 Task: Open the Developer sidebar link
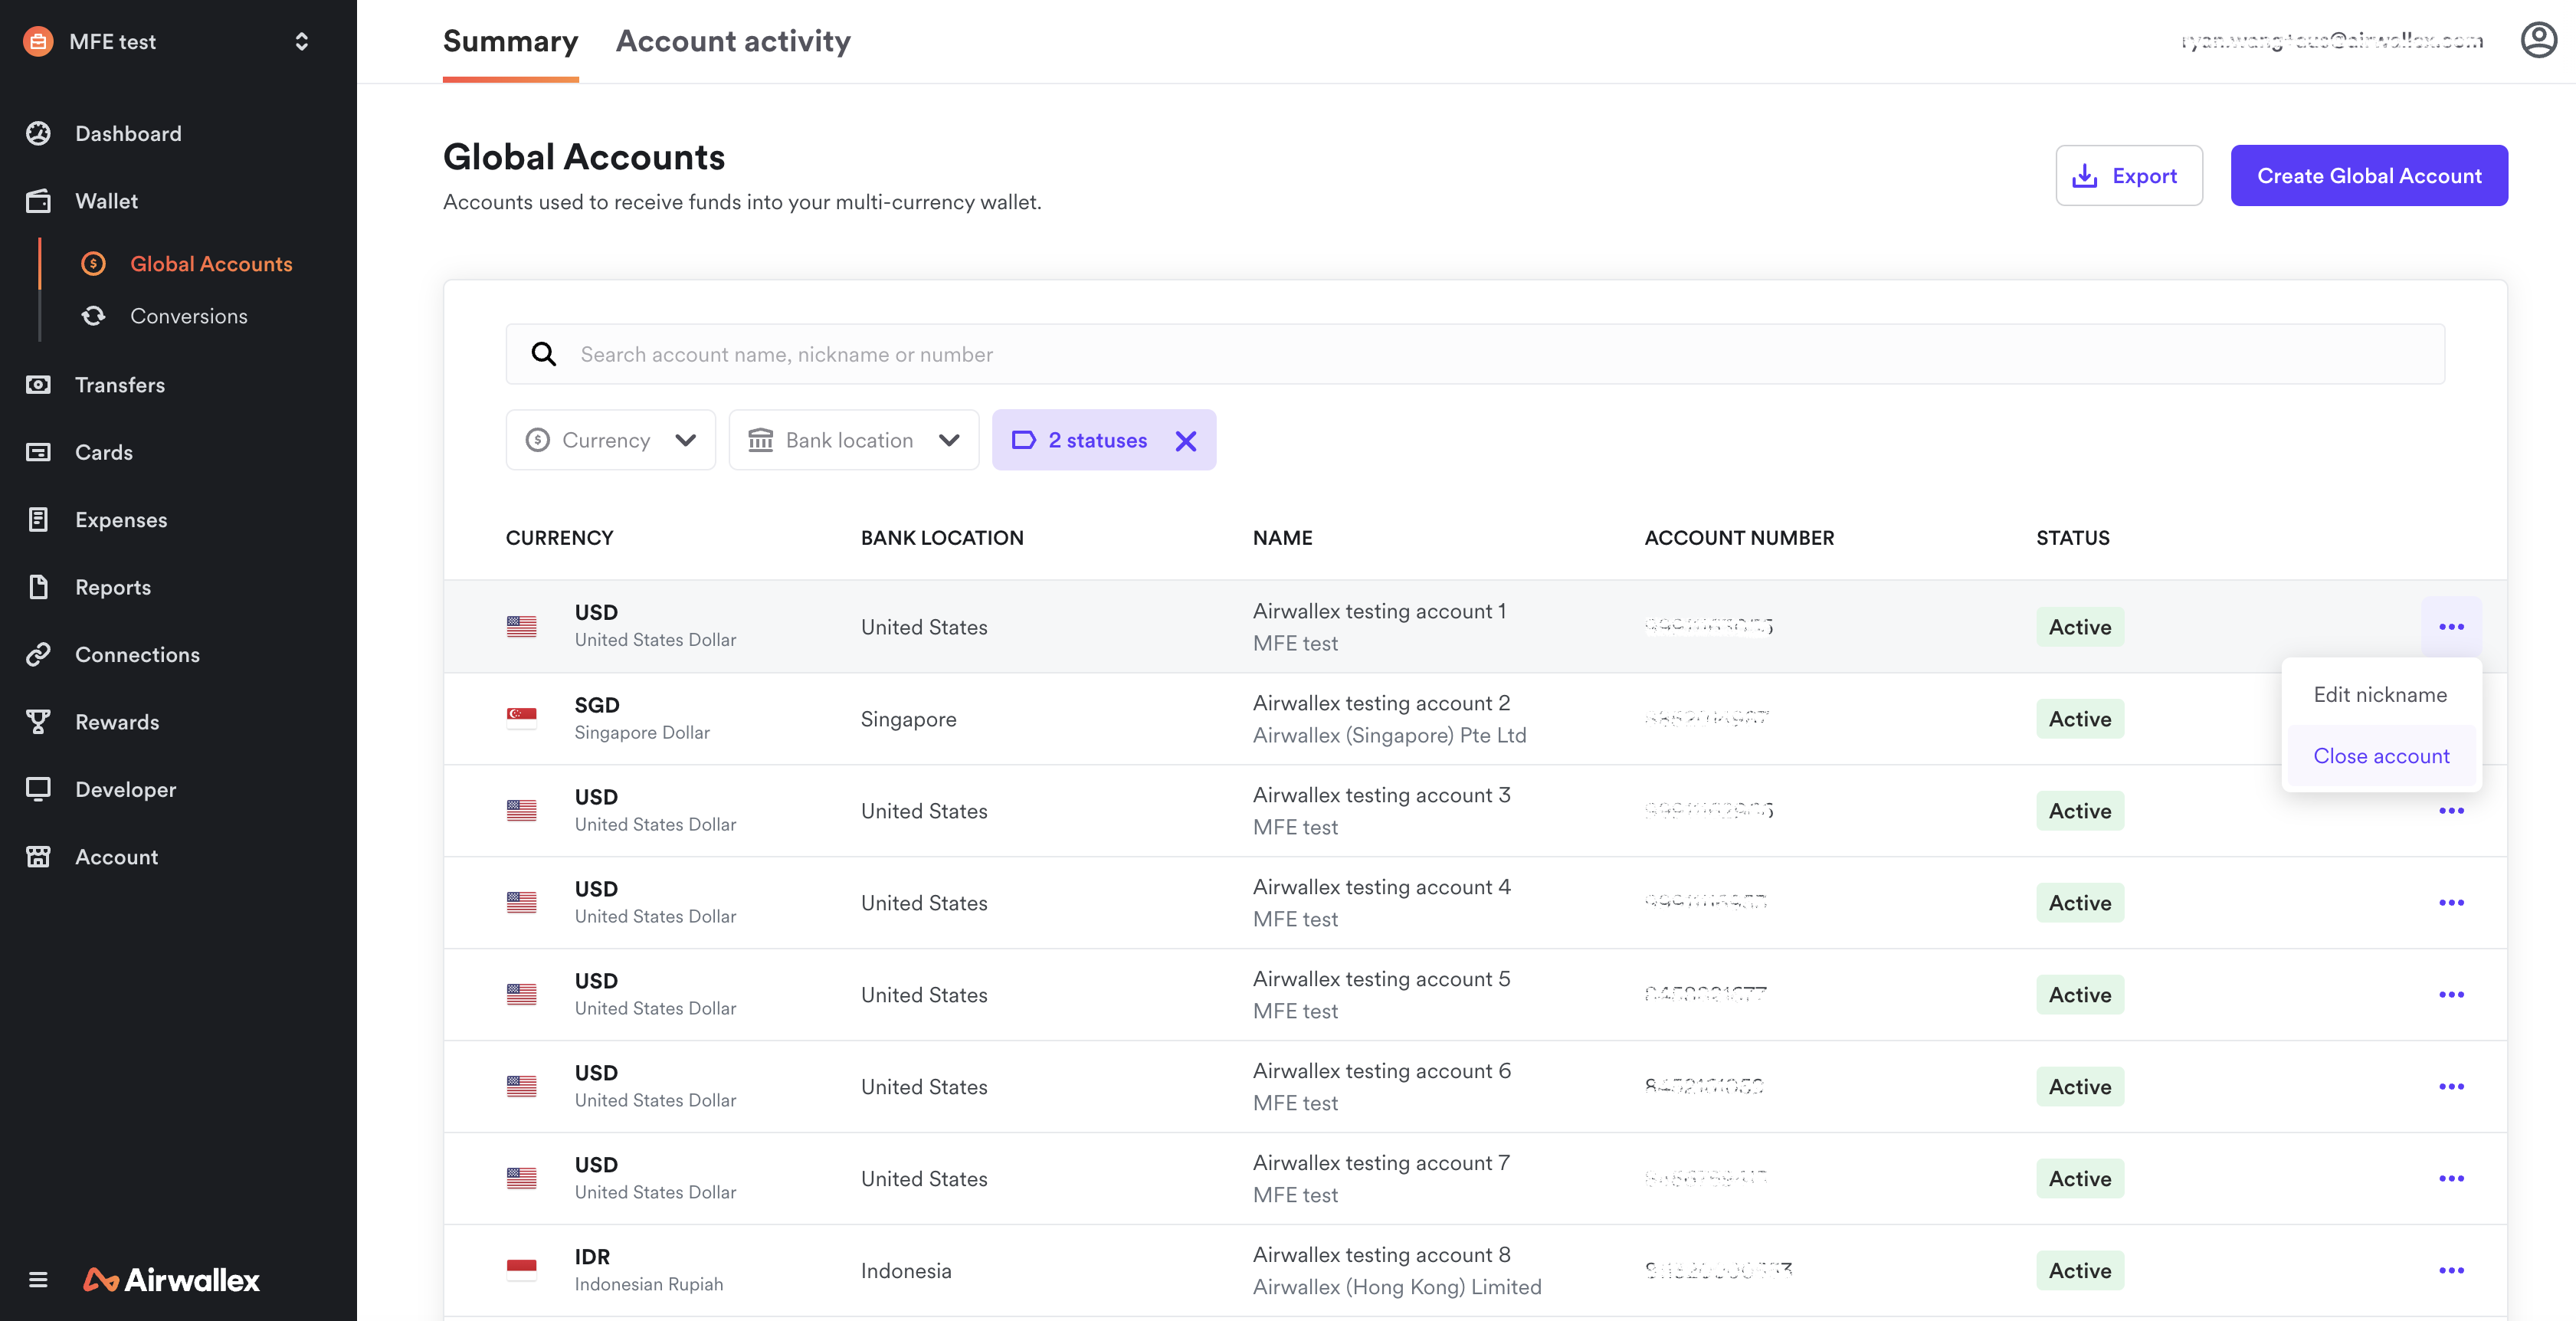[x=126, y=789]
